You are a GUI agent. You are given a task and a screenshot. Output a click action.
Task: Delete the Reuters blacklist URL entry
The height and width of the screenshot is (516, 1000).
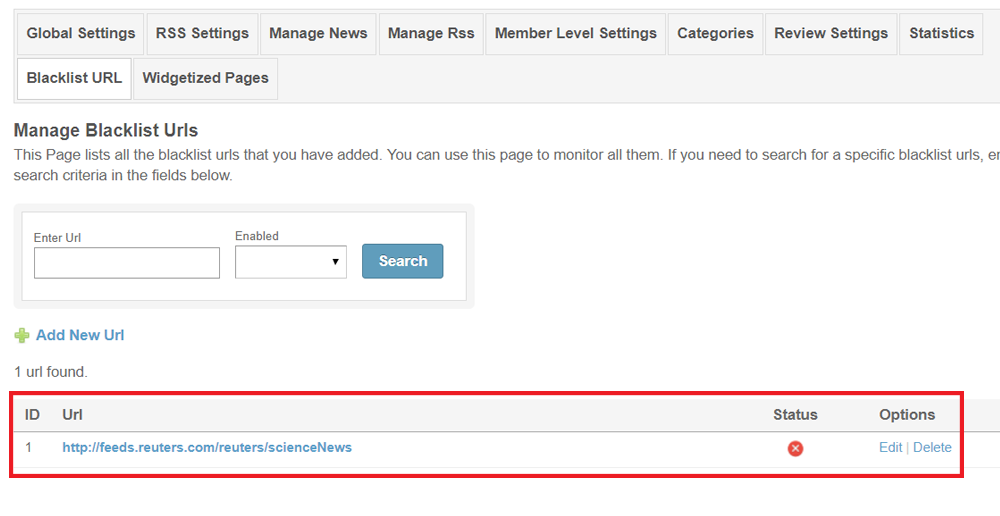click(x=932, y=448)
